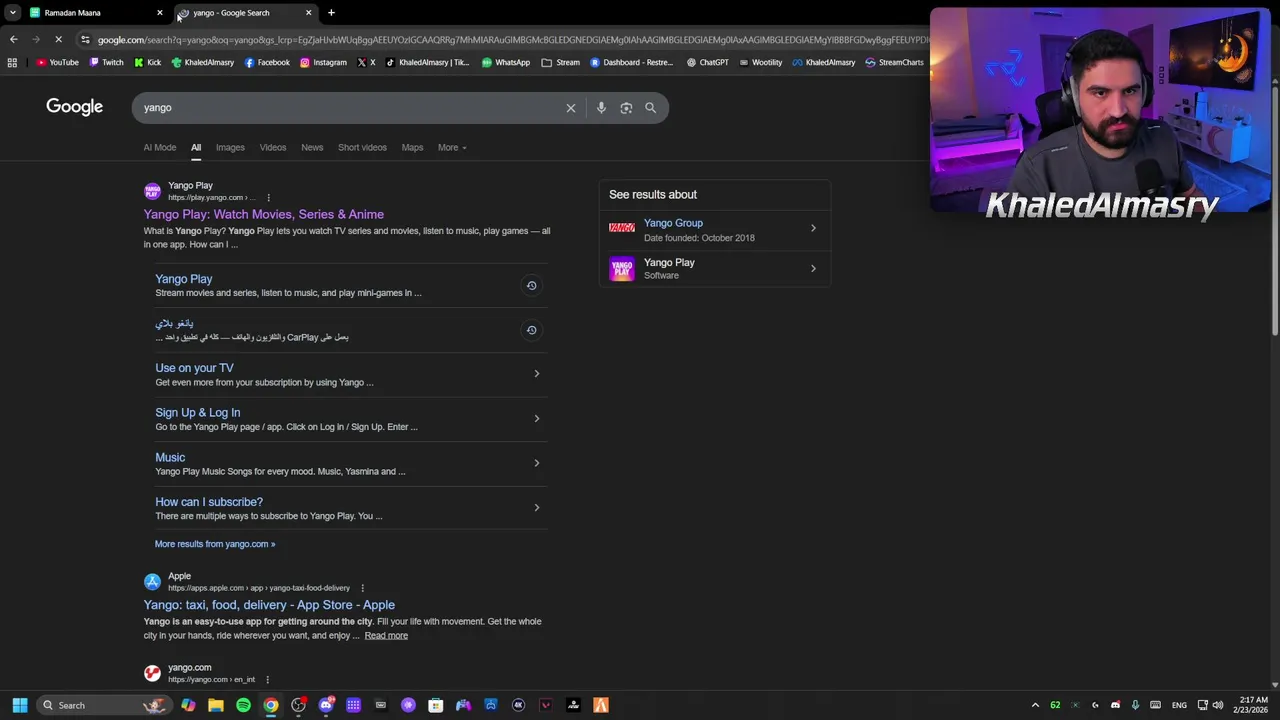Open Chrome apps grid in bookmarks bar
Screen dimensions: 1280x720
(x=12, y=62)
